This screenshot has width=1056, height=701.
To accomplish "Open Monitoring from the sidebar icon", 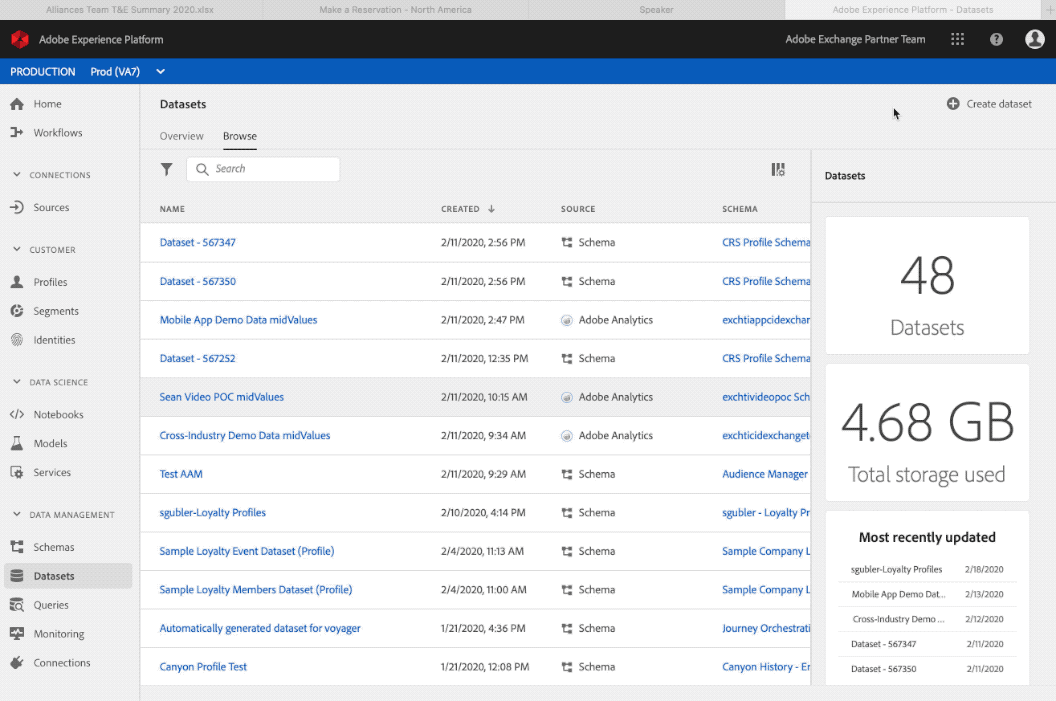I will (17, 633).
